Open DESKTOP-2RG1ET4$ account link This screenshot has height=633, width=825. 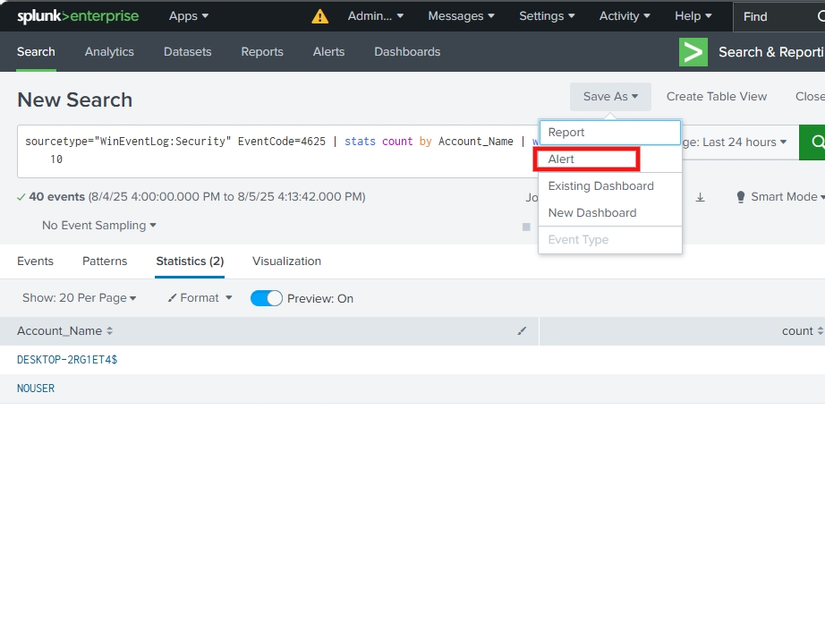(x=67, y=360)
